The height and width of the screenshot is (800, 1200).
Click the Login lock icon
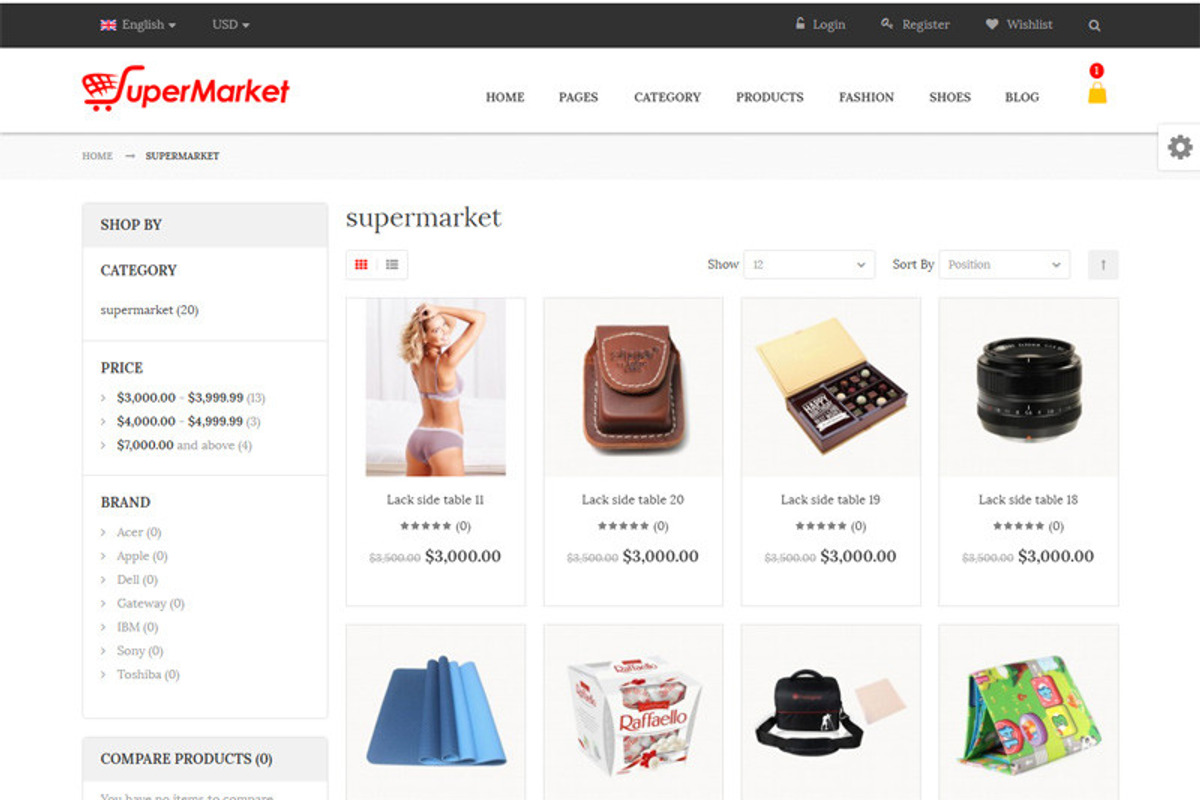tap(800, 24)
